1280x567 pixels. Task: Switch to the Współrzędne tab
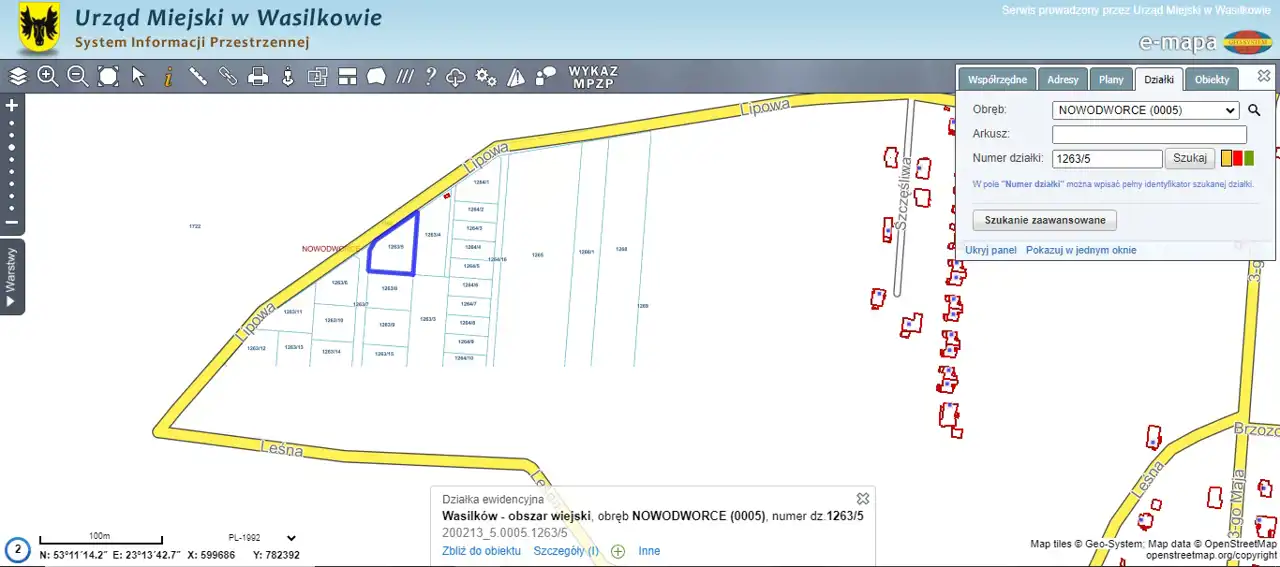(997, 80)
